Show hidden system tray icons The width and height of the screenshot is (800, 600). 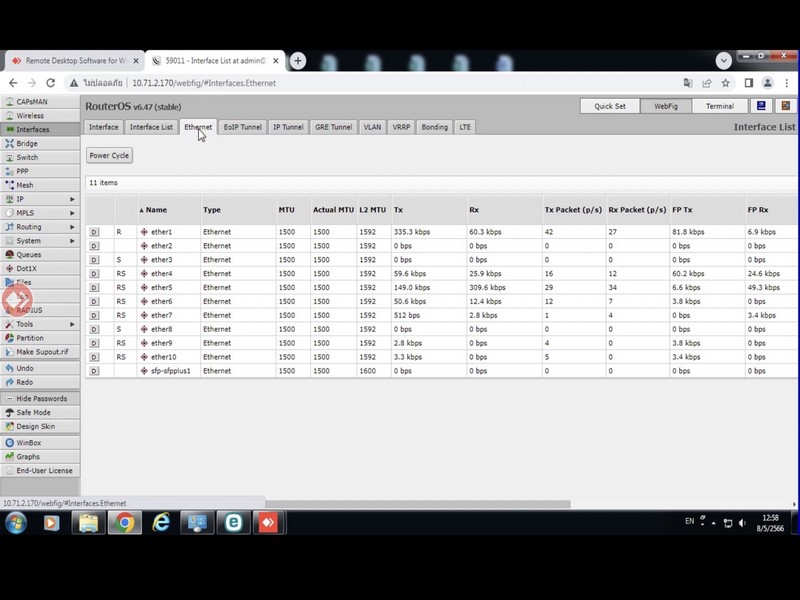pyautogui.click(x=713, y=523)
